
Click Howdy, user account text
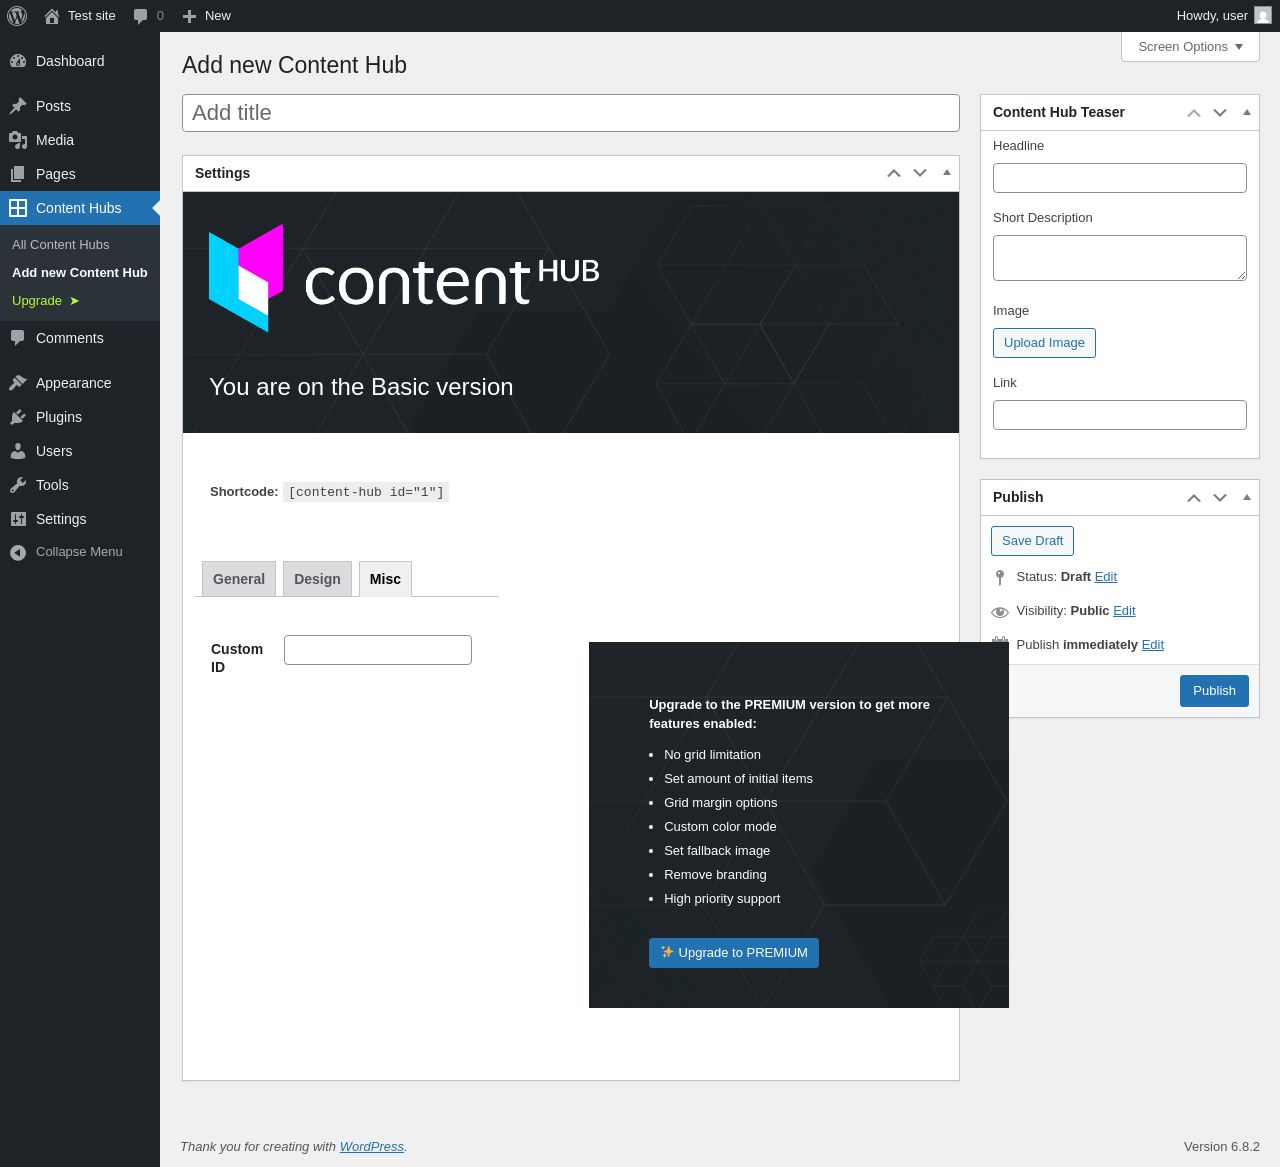coord(1212,16)
